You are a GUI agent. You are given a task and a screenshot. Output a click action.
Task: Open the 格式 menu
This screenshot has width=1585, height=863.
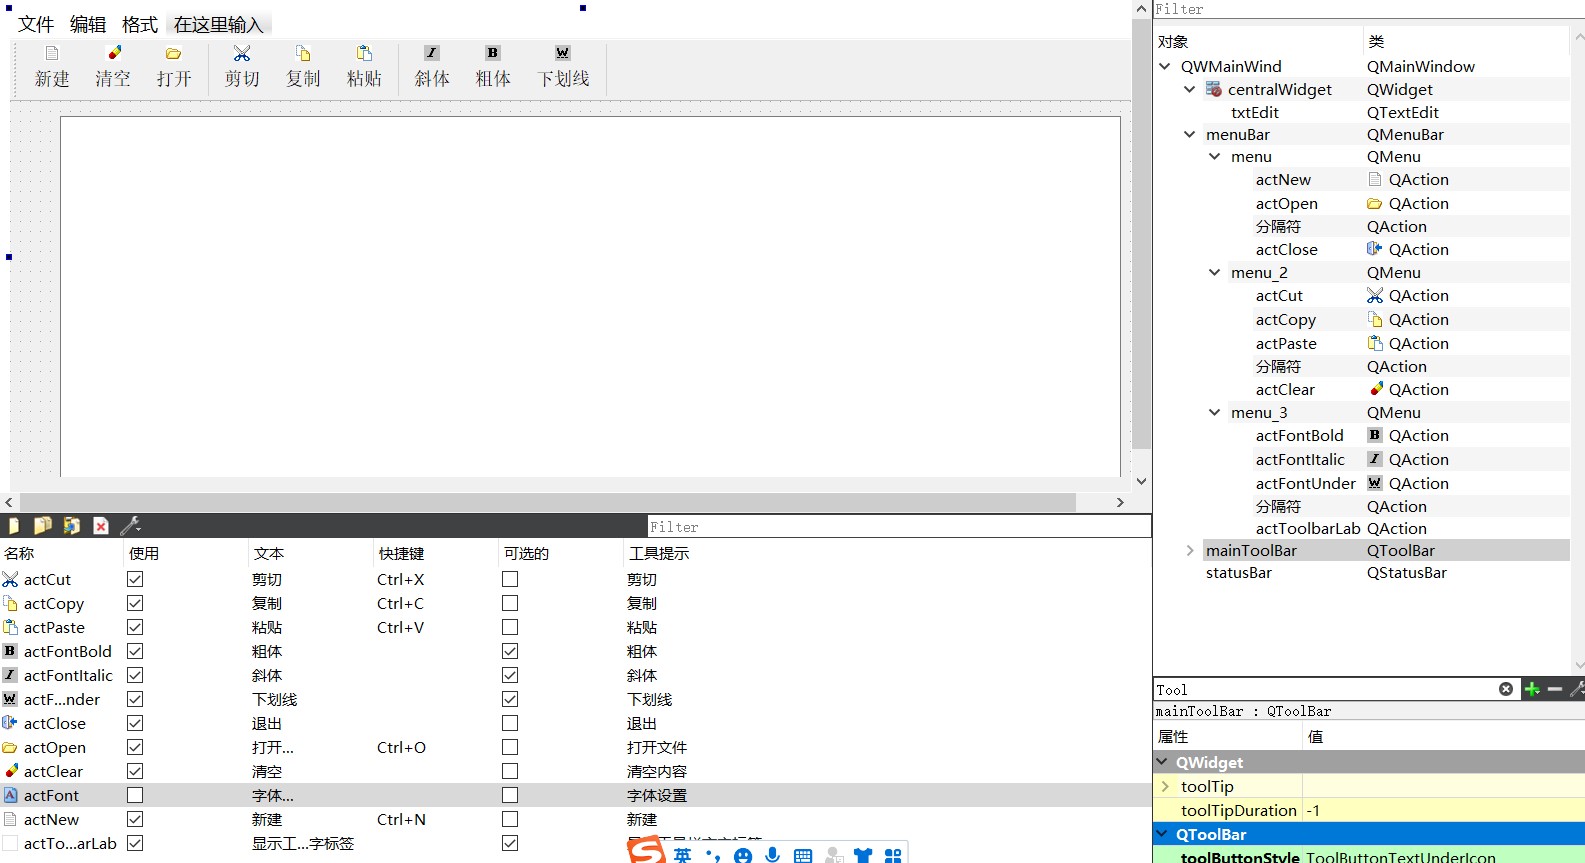click(140, 25)
